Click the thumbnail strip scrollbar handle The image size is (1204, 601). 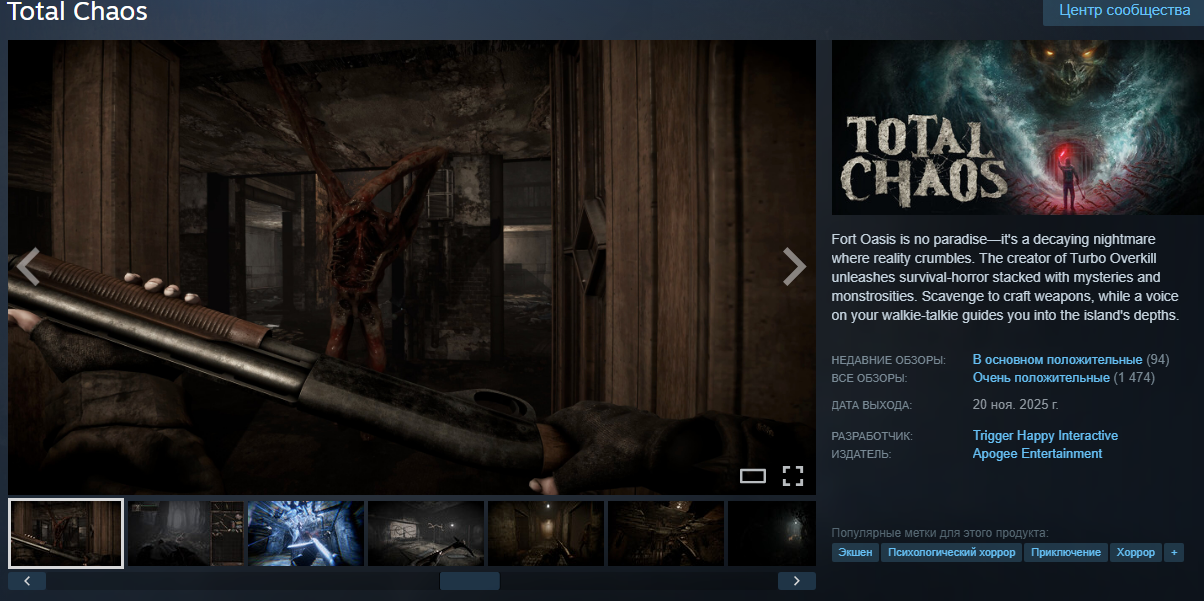click(x=470, y=581)
